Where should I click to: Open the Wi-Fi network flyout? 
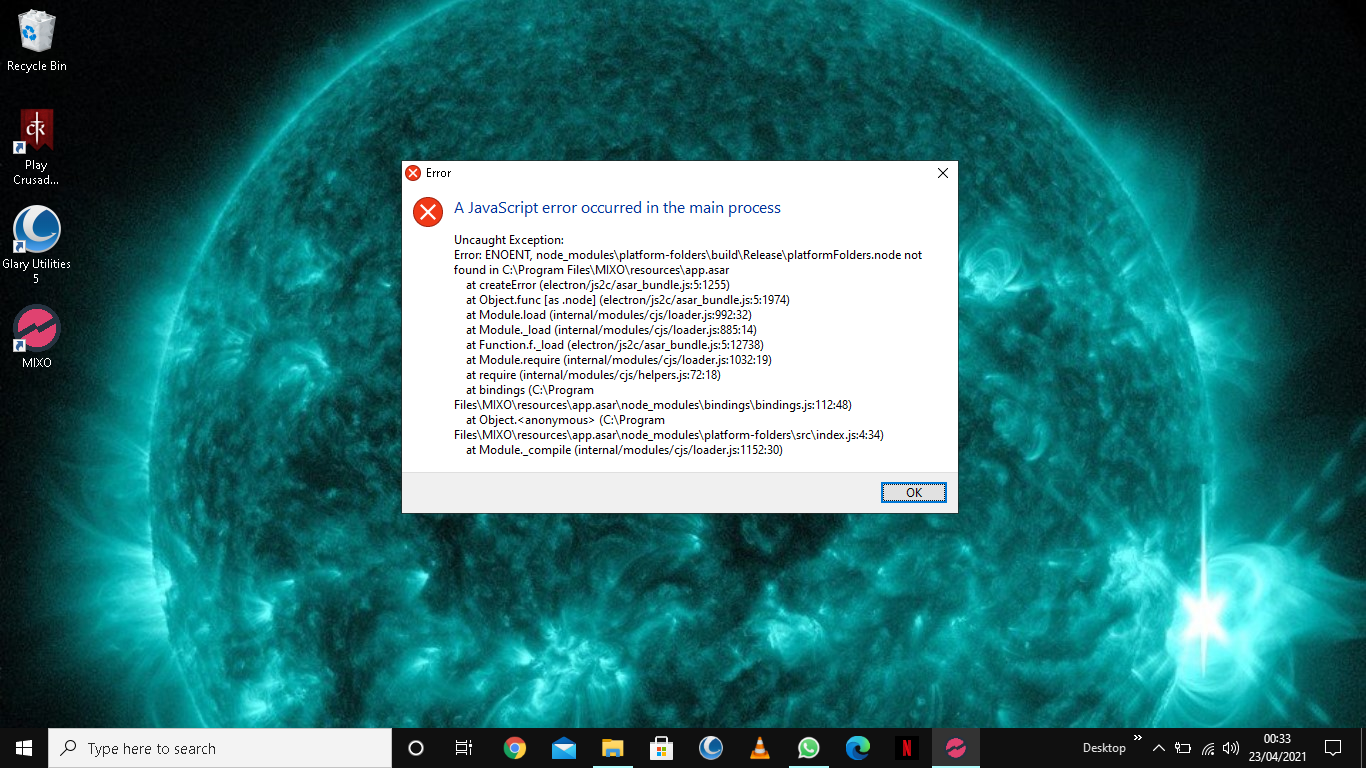(x=1207, y=748)
